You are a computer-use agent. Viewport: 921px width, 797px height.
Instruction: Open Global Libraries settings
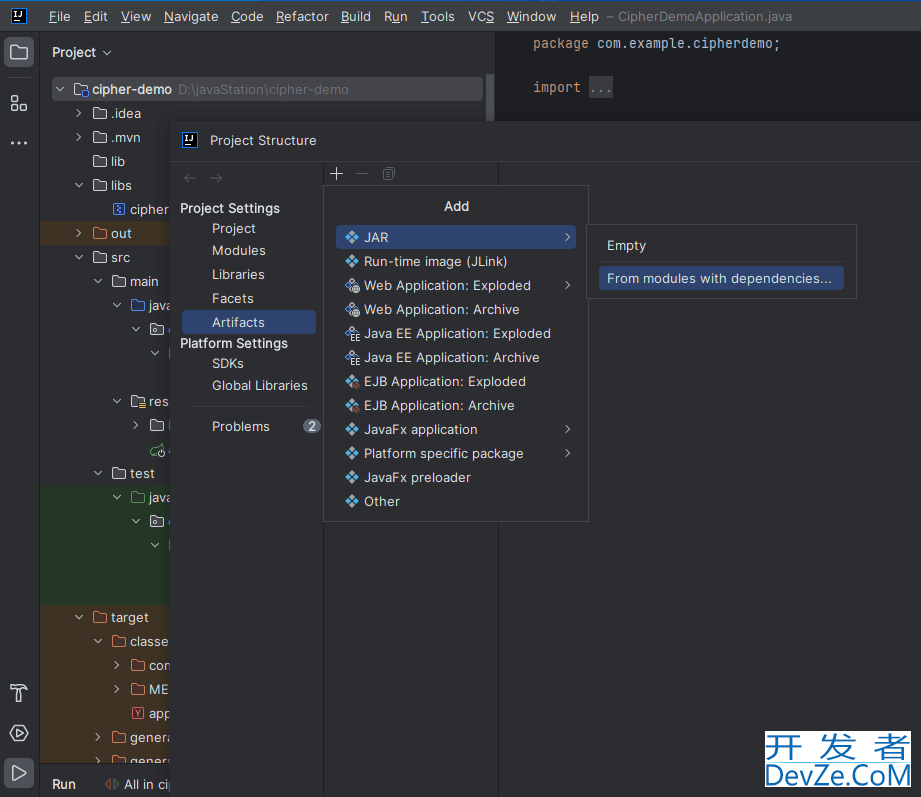(260, 385)
